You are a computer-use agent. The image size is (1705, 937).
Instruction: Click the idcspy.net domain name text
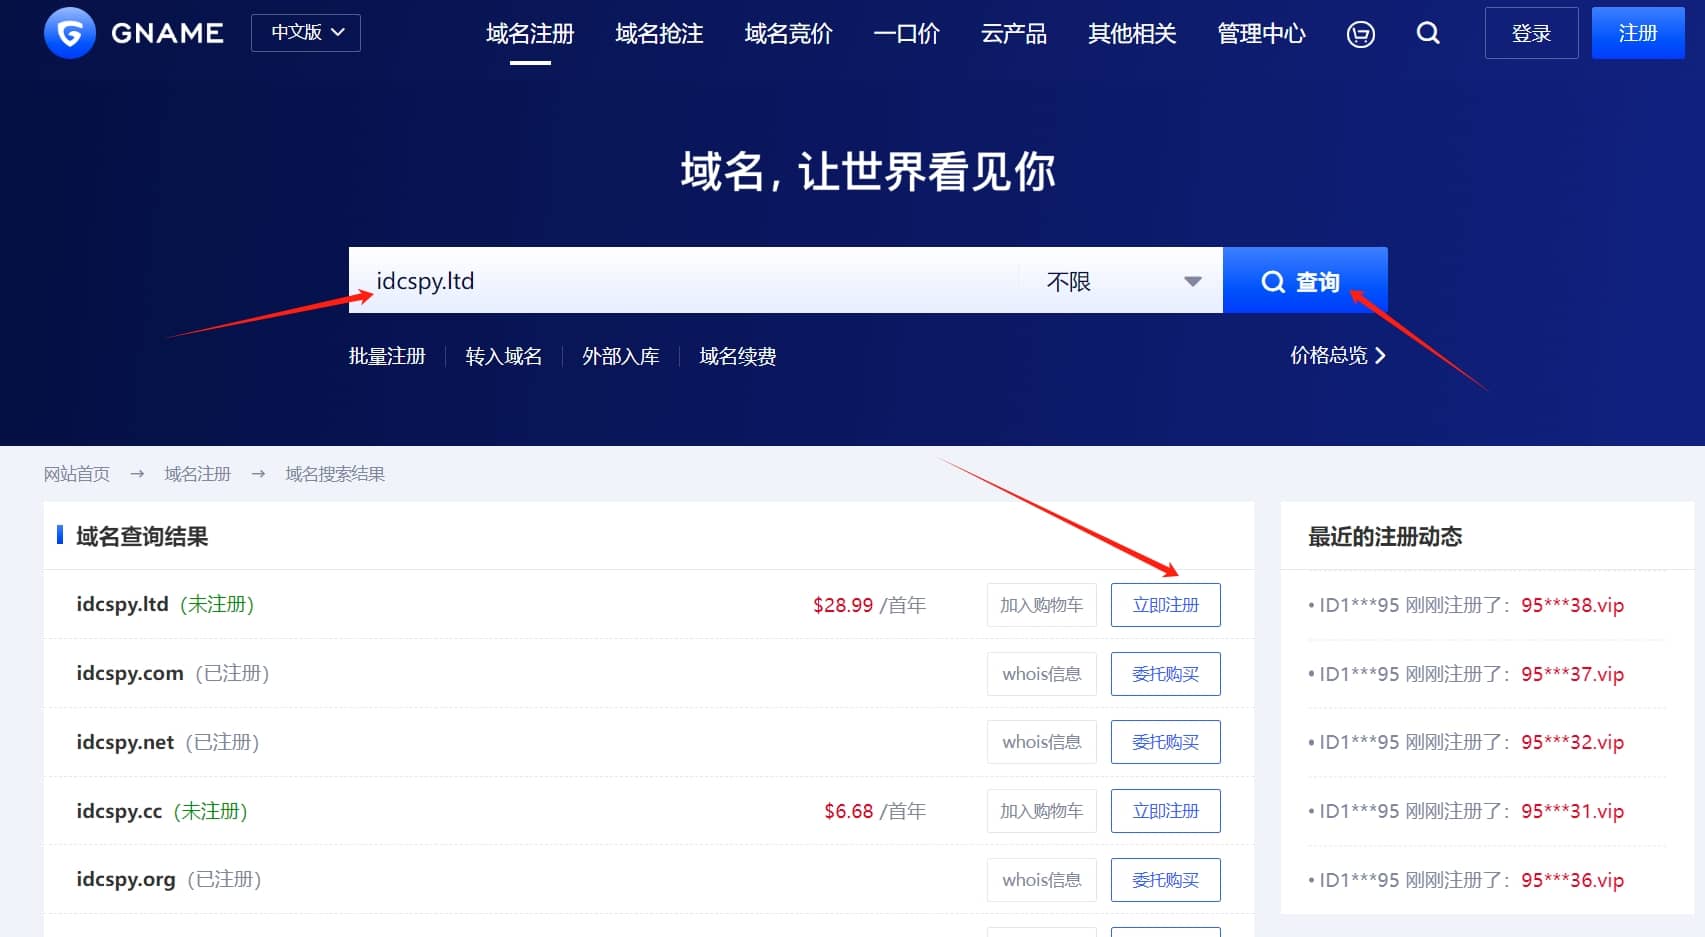125,742
